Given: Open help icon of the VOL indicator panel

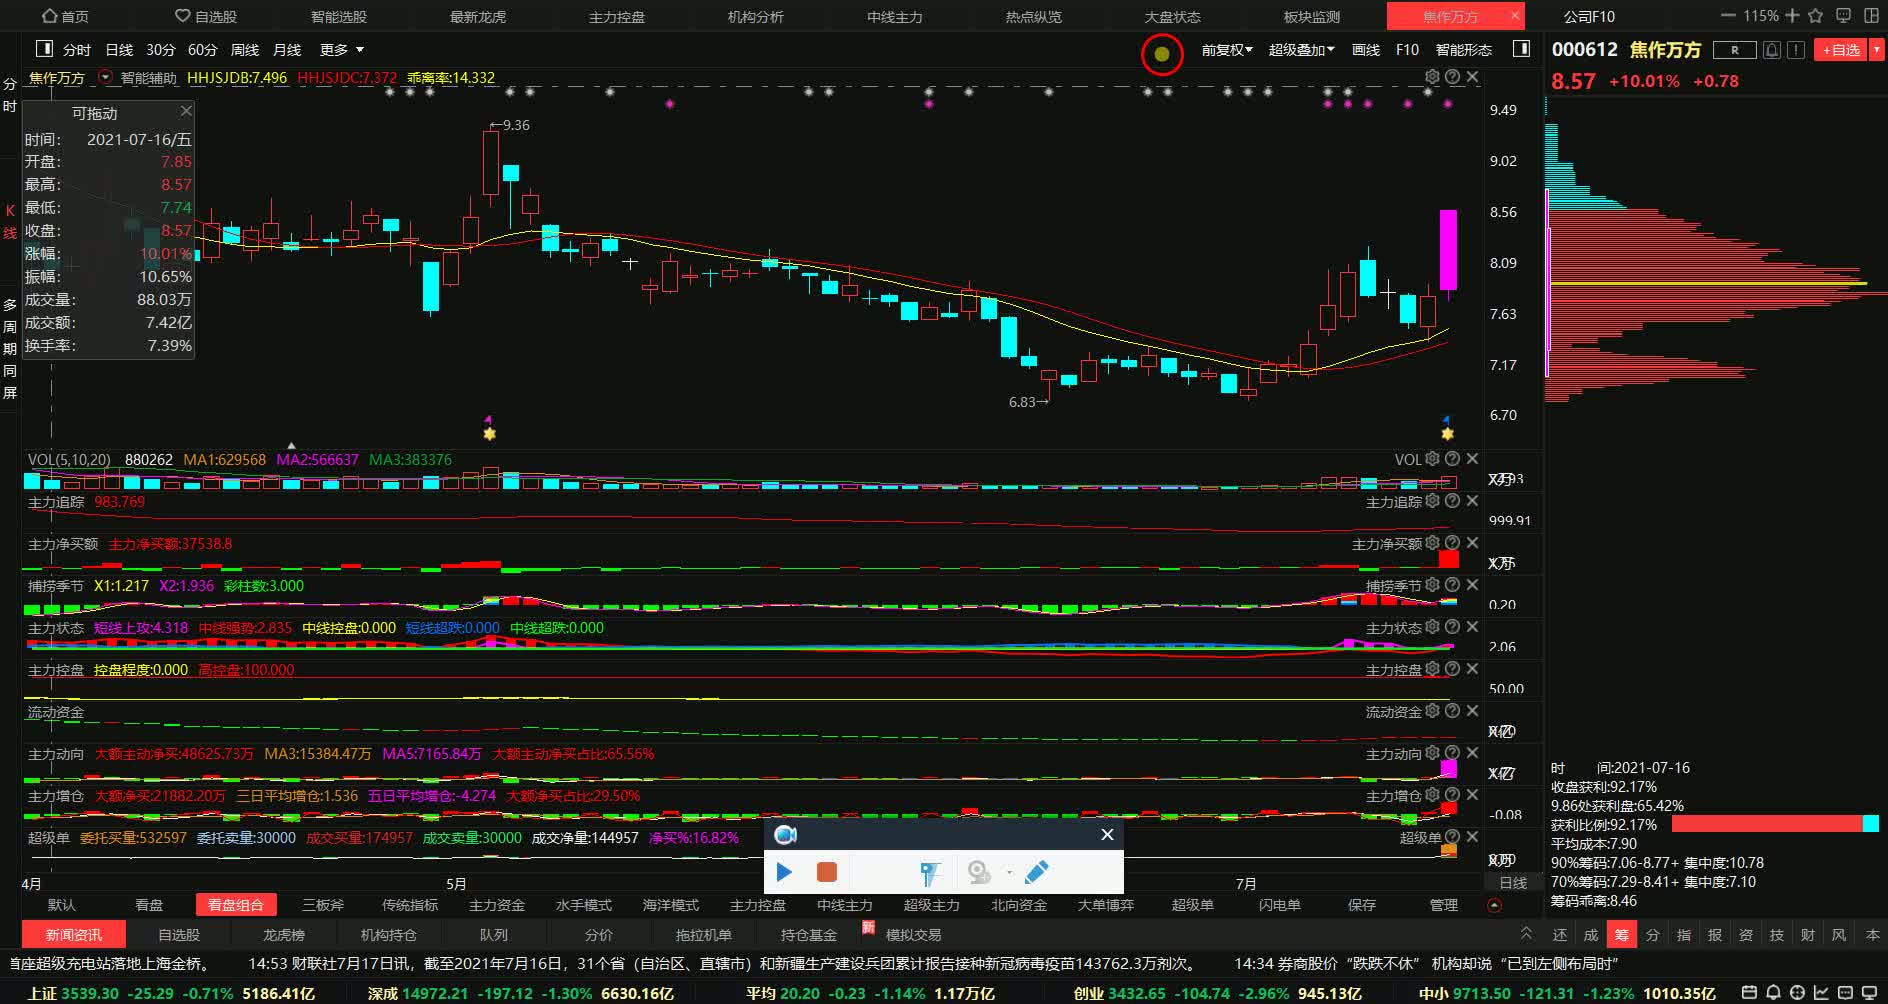Looking at the screenshot, I should (x=1452, y=459).
